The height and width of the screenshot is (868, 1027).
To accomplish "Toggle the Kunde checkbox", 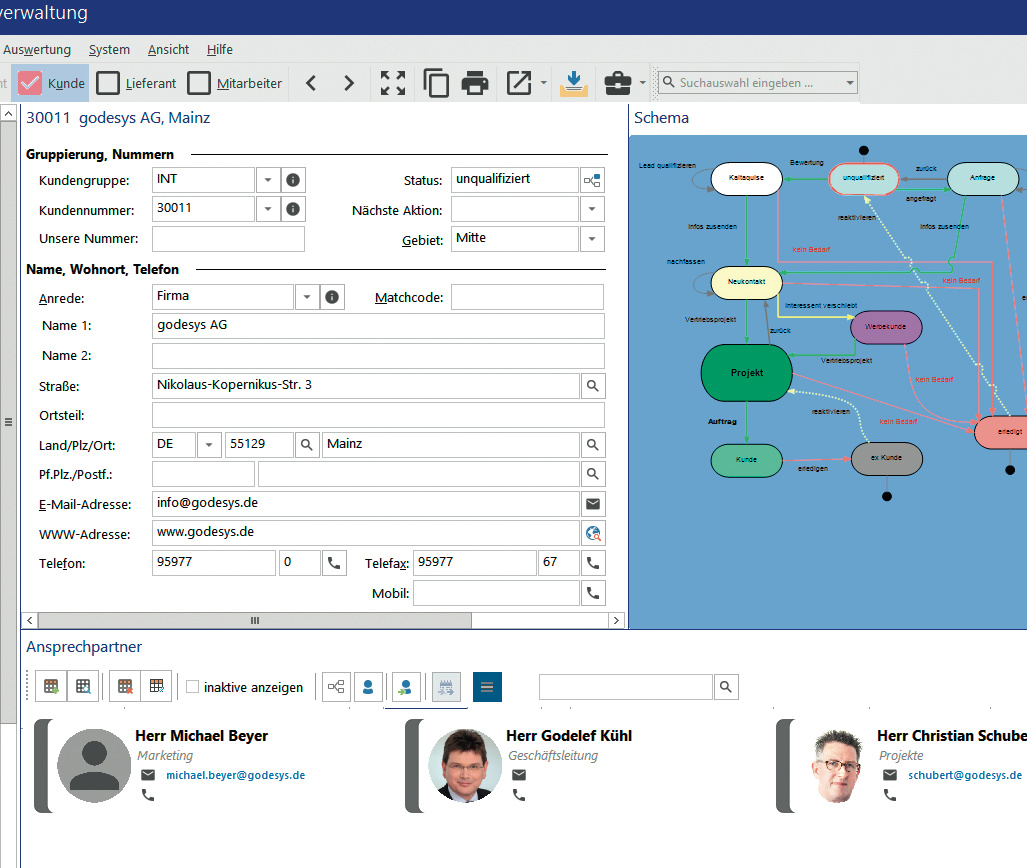I will 30,83.
